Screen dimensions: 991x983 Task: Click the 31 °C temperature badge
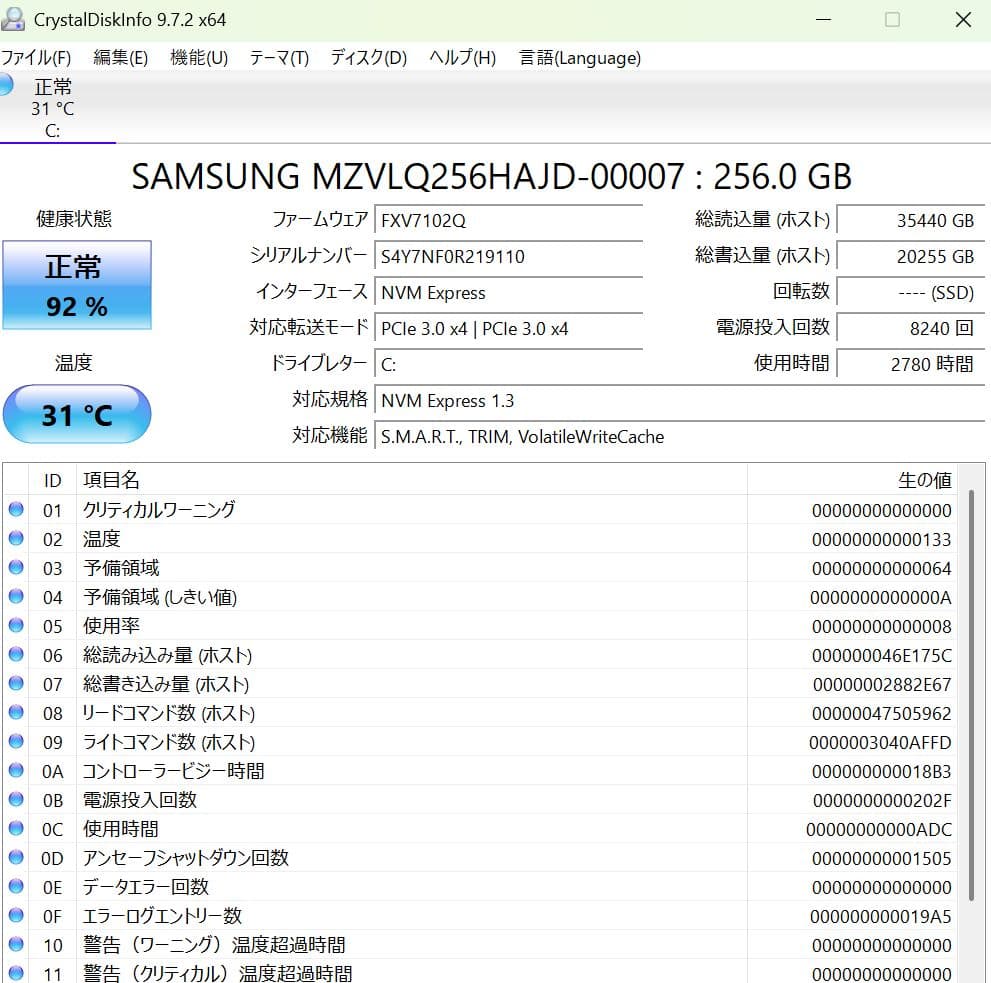click(x=77, y=414)
